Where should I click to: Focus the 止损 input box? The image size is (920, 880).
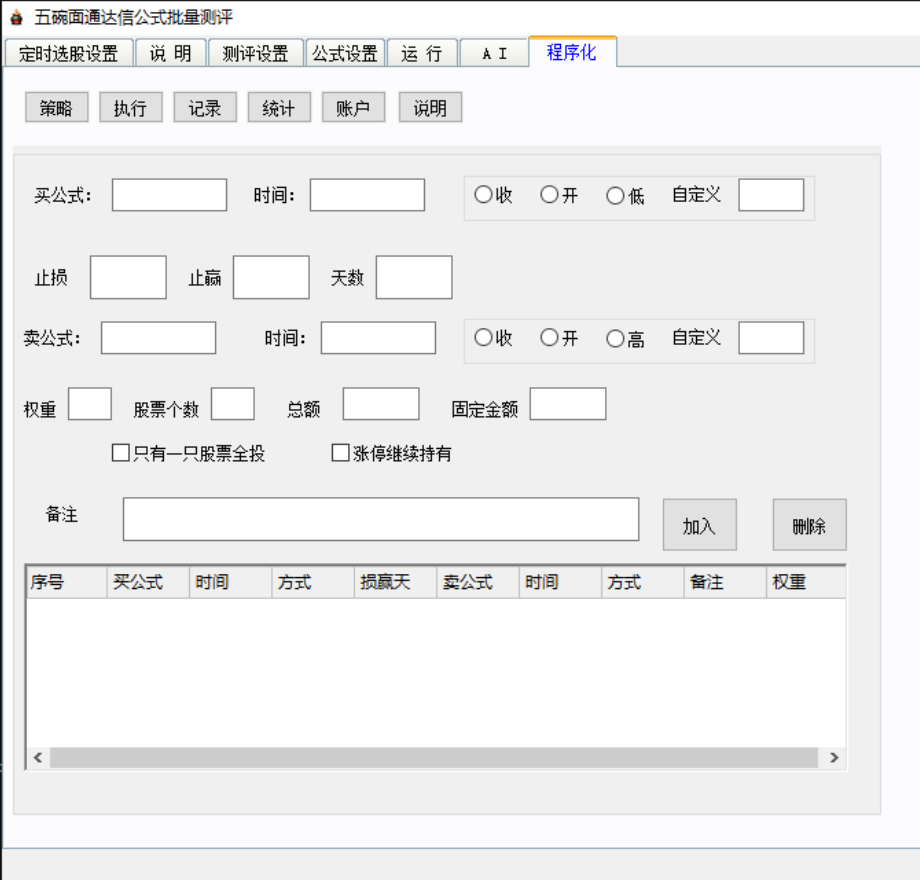coord(128,277)
